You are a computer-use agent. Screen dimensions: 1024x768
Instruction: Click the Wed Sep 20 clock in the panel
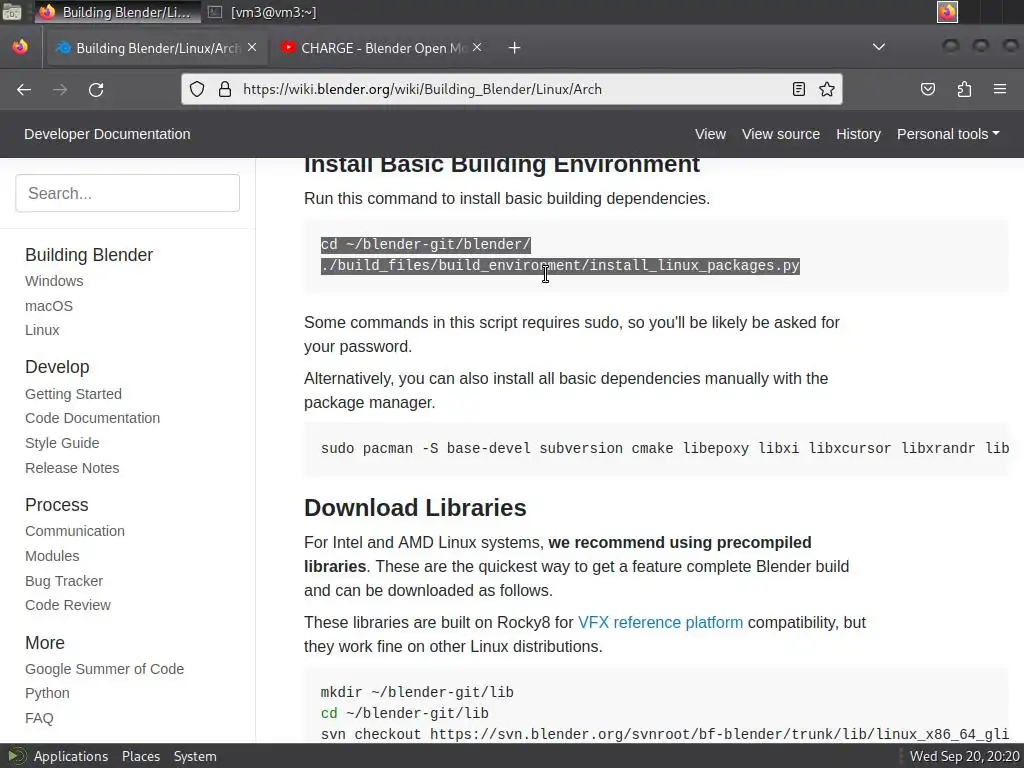point(965,756)
